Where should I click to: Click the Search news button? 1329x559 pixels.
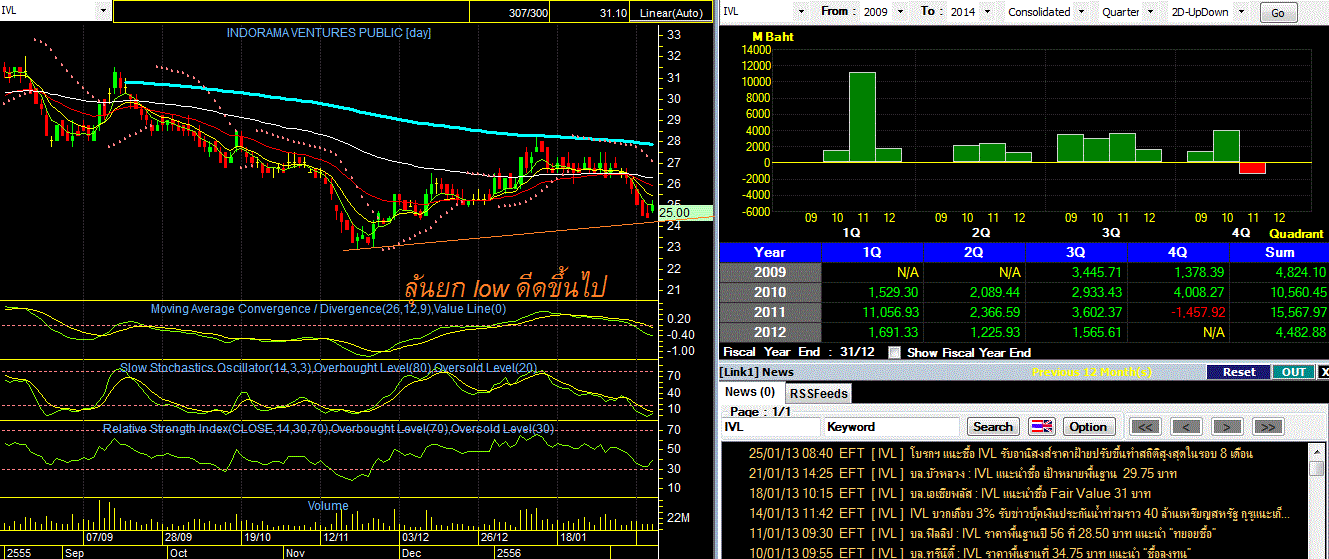(993, 427)
